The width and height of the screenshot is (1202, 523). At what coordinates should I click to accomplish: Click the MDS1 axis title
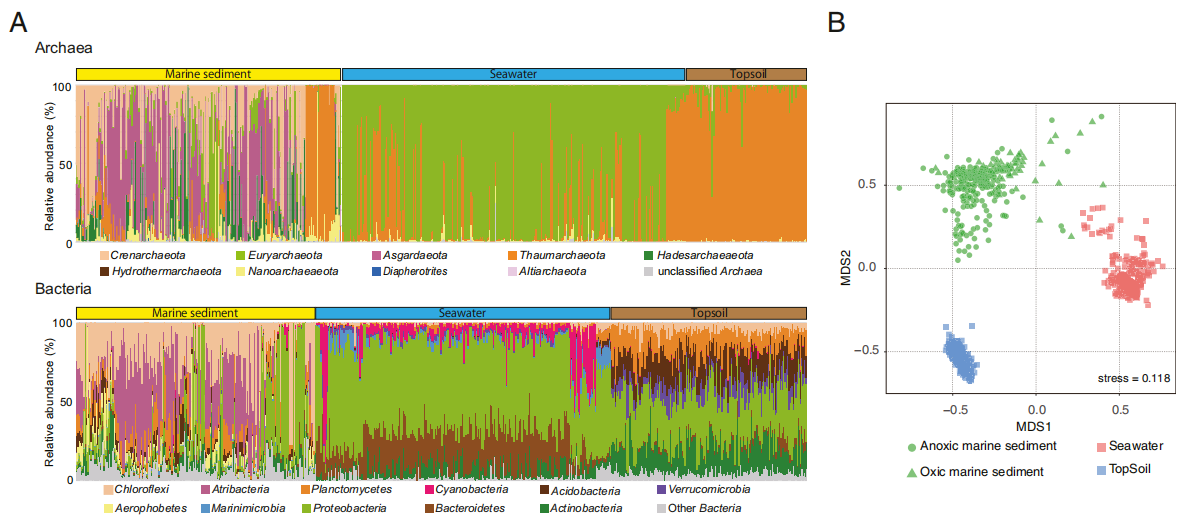(x=1035, y=427)
